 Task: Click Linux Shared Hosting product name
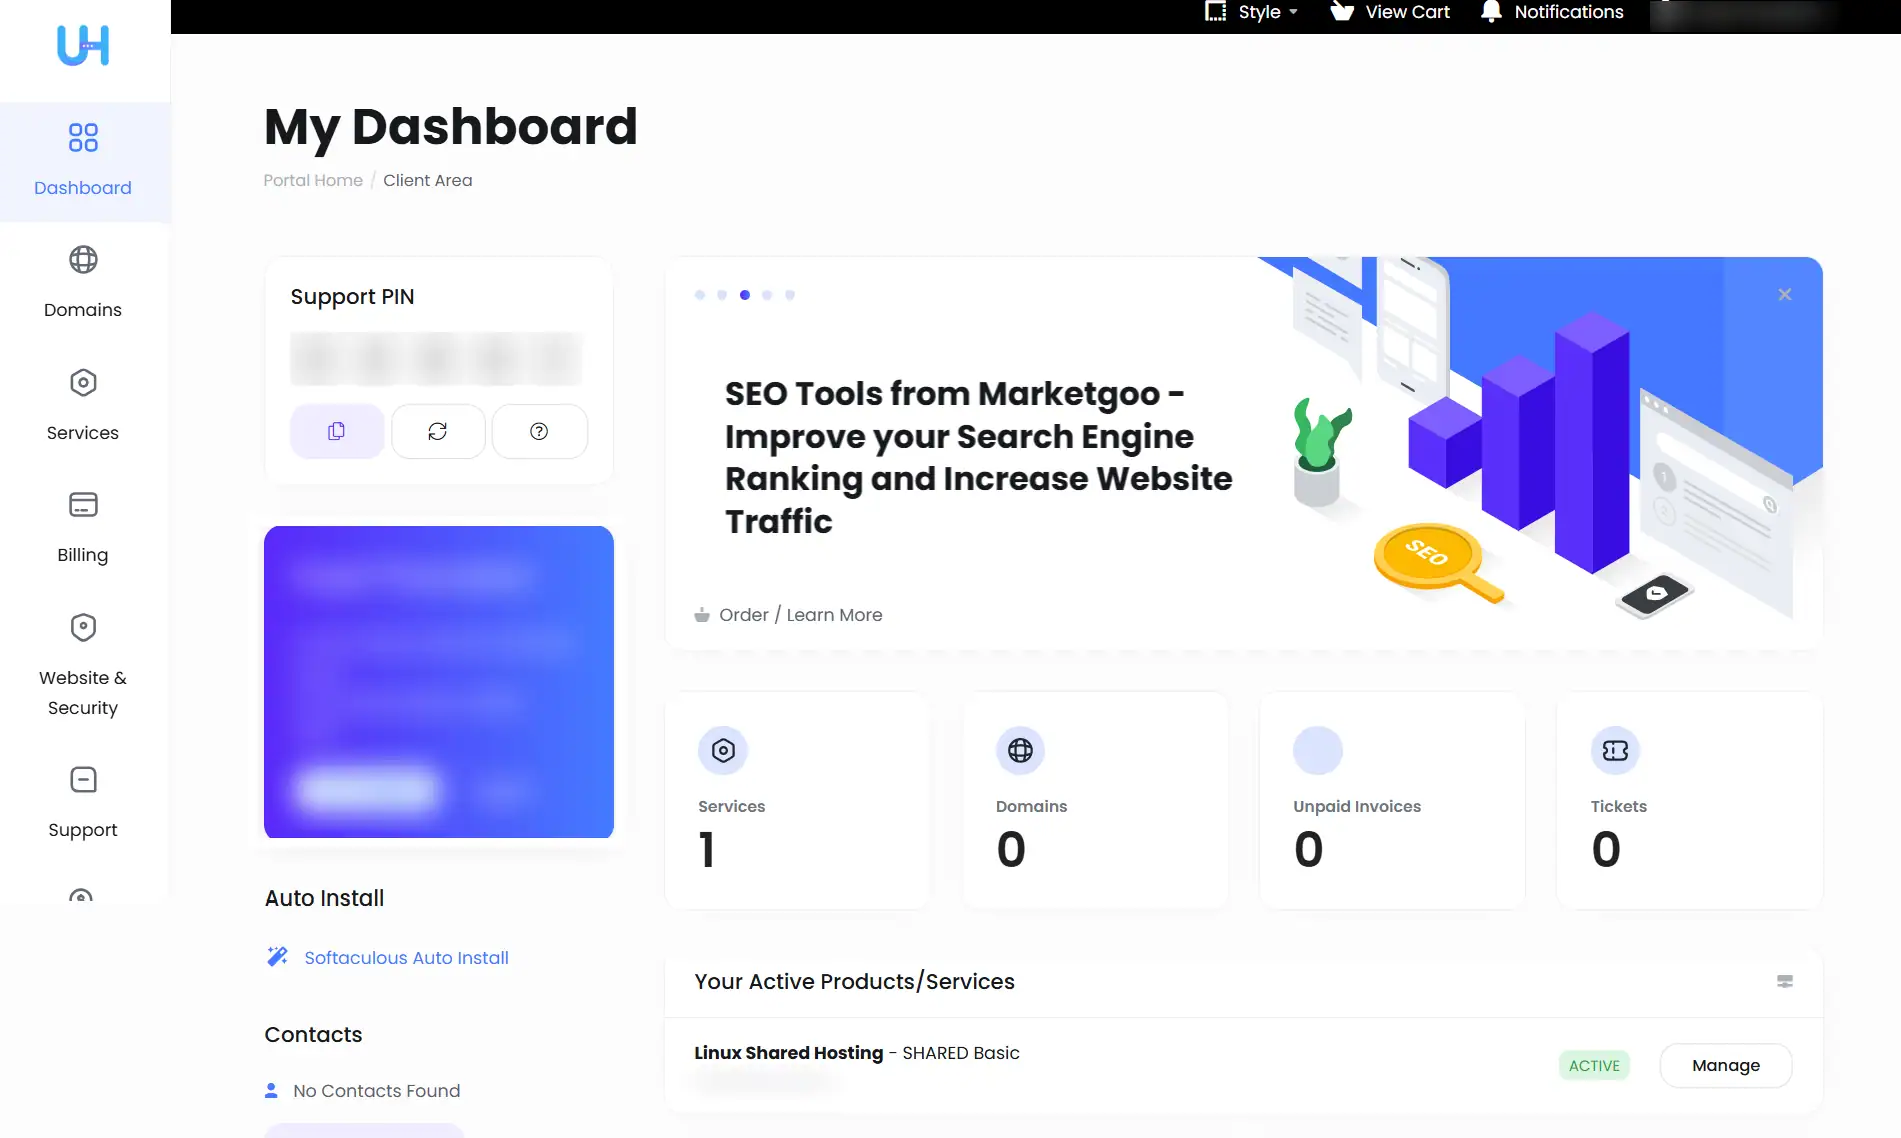pos(789,1053)
